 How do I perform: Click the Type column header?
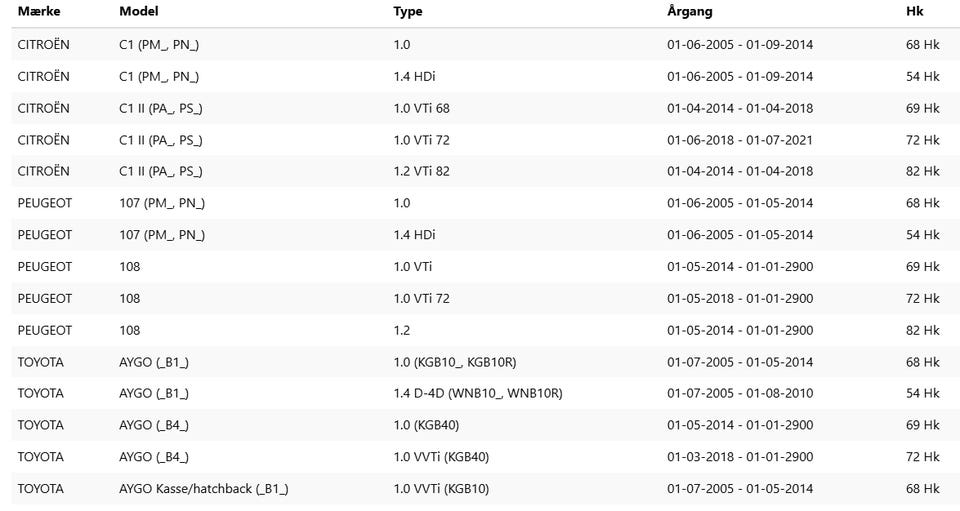tap(408, 12)
